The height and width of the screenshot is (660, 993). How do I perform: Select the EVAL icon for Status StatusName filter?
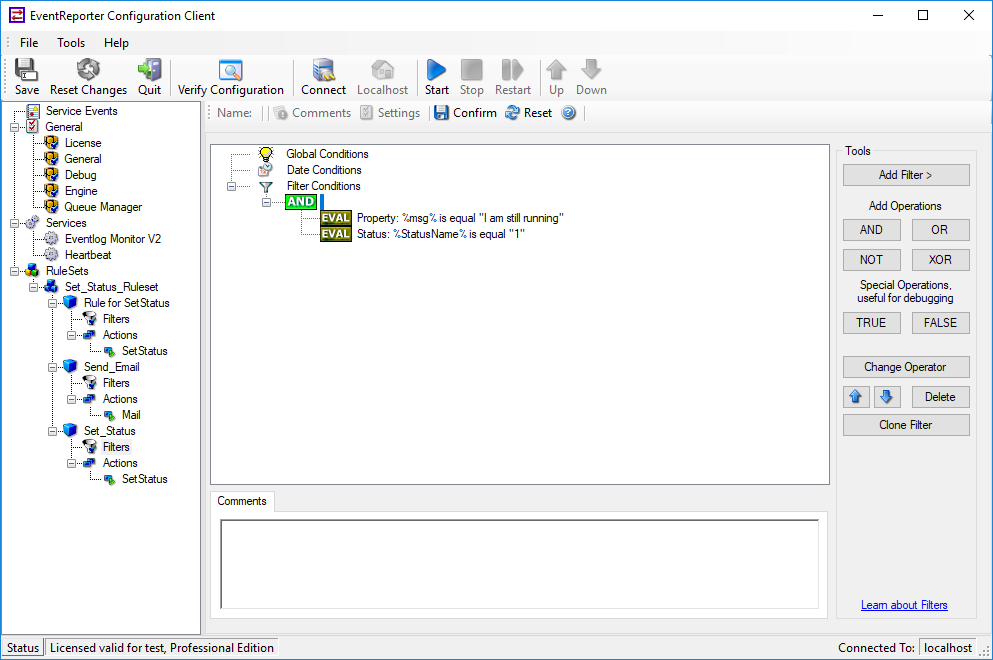[336, 234]
